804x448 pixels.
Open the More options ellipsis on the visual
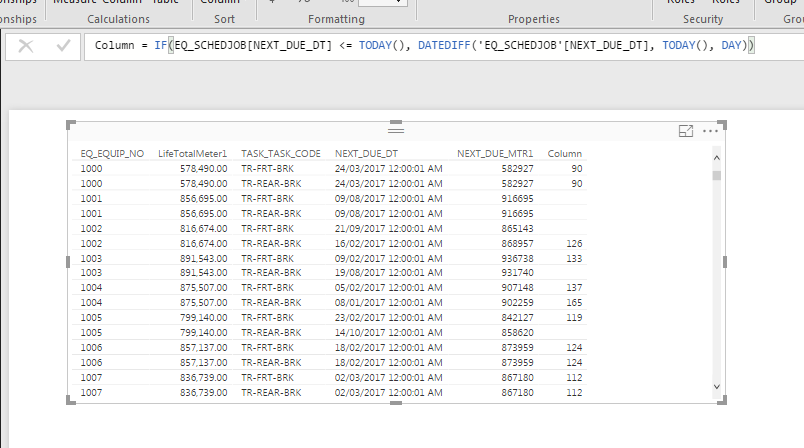pyautogui.click(x=710, y=131)
